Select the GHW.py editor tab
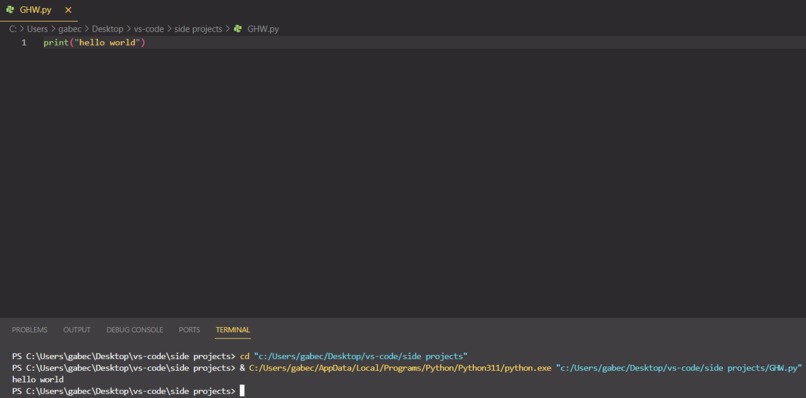Screen dimensions: 806x398 pyautogui.click(x=39, y=10)
